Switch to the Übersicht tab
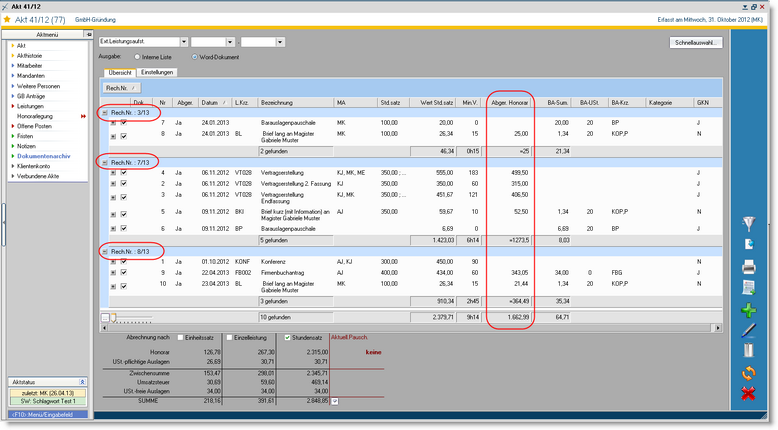The width and height of the screenshot is (778, 430). pyautogui.click(x=120, y=72)
